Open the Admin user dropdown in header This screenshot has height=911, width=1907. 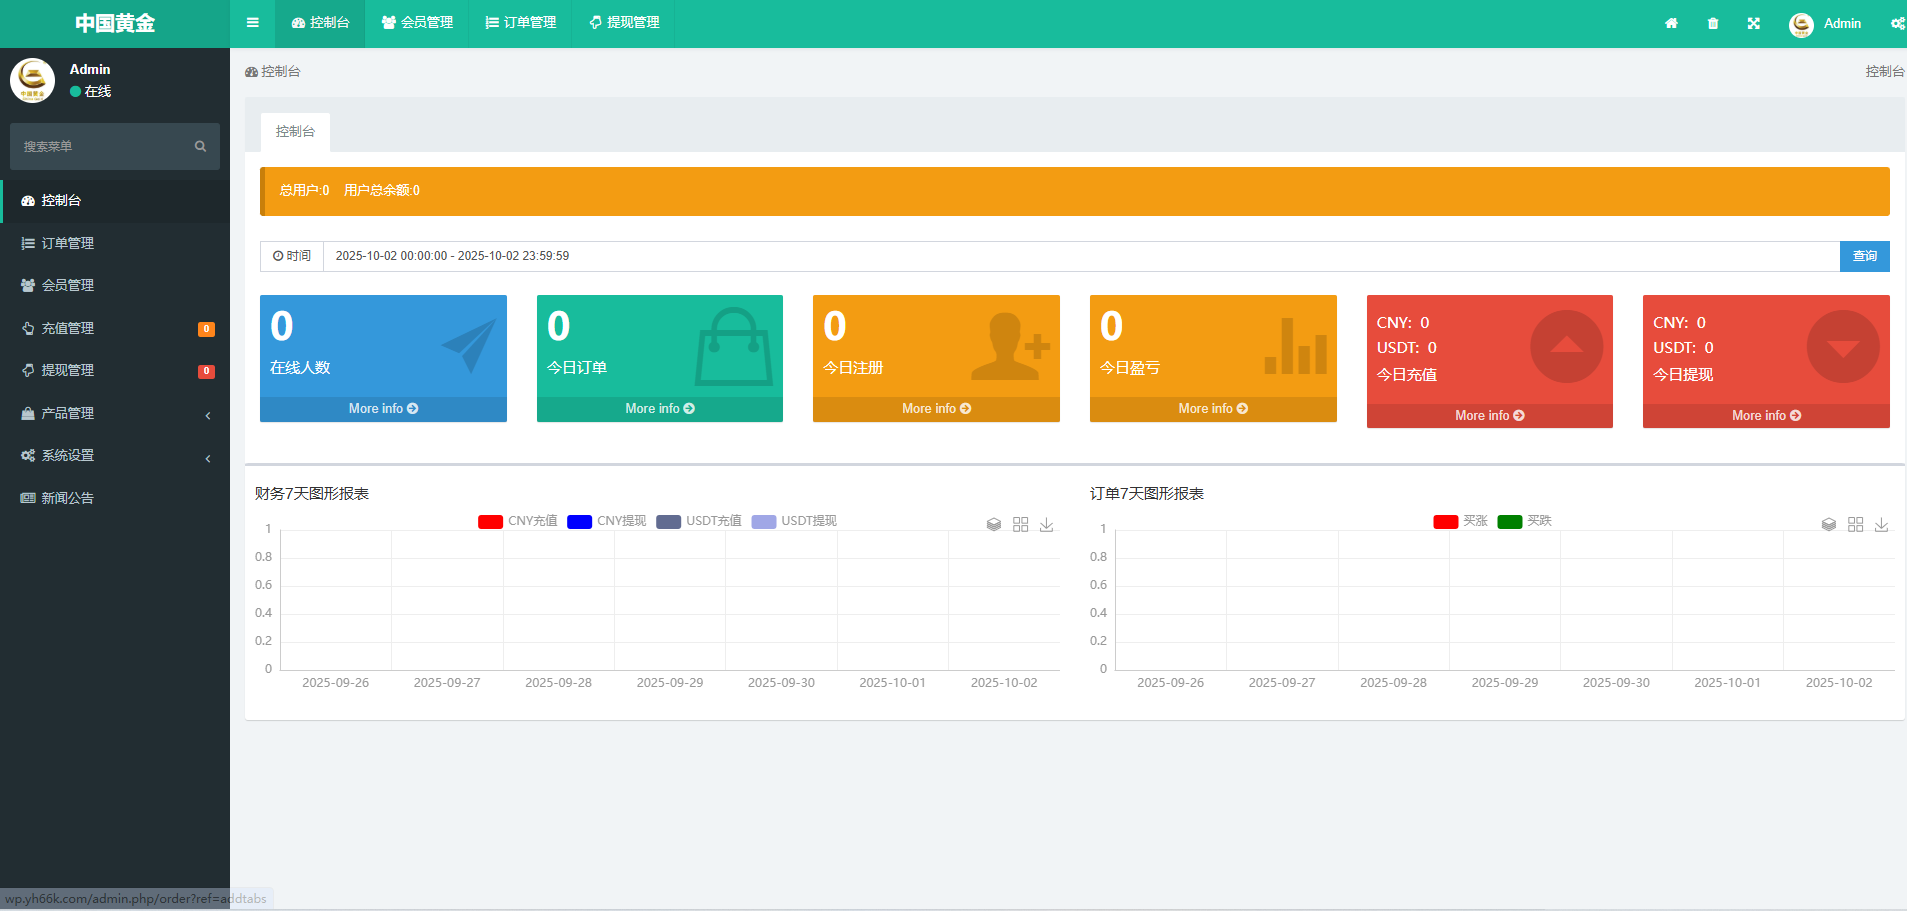coord(1826,24)
